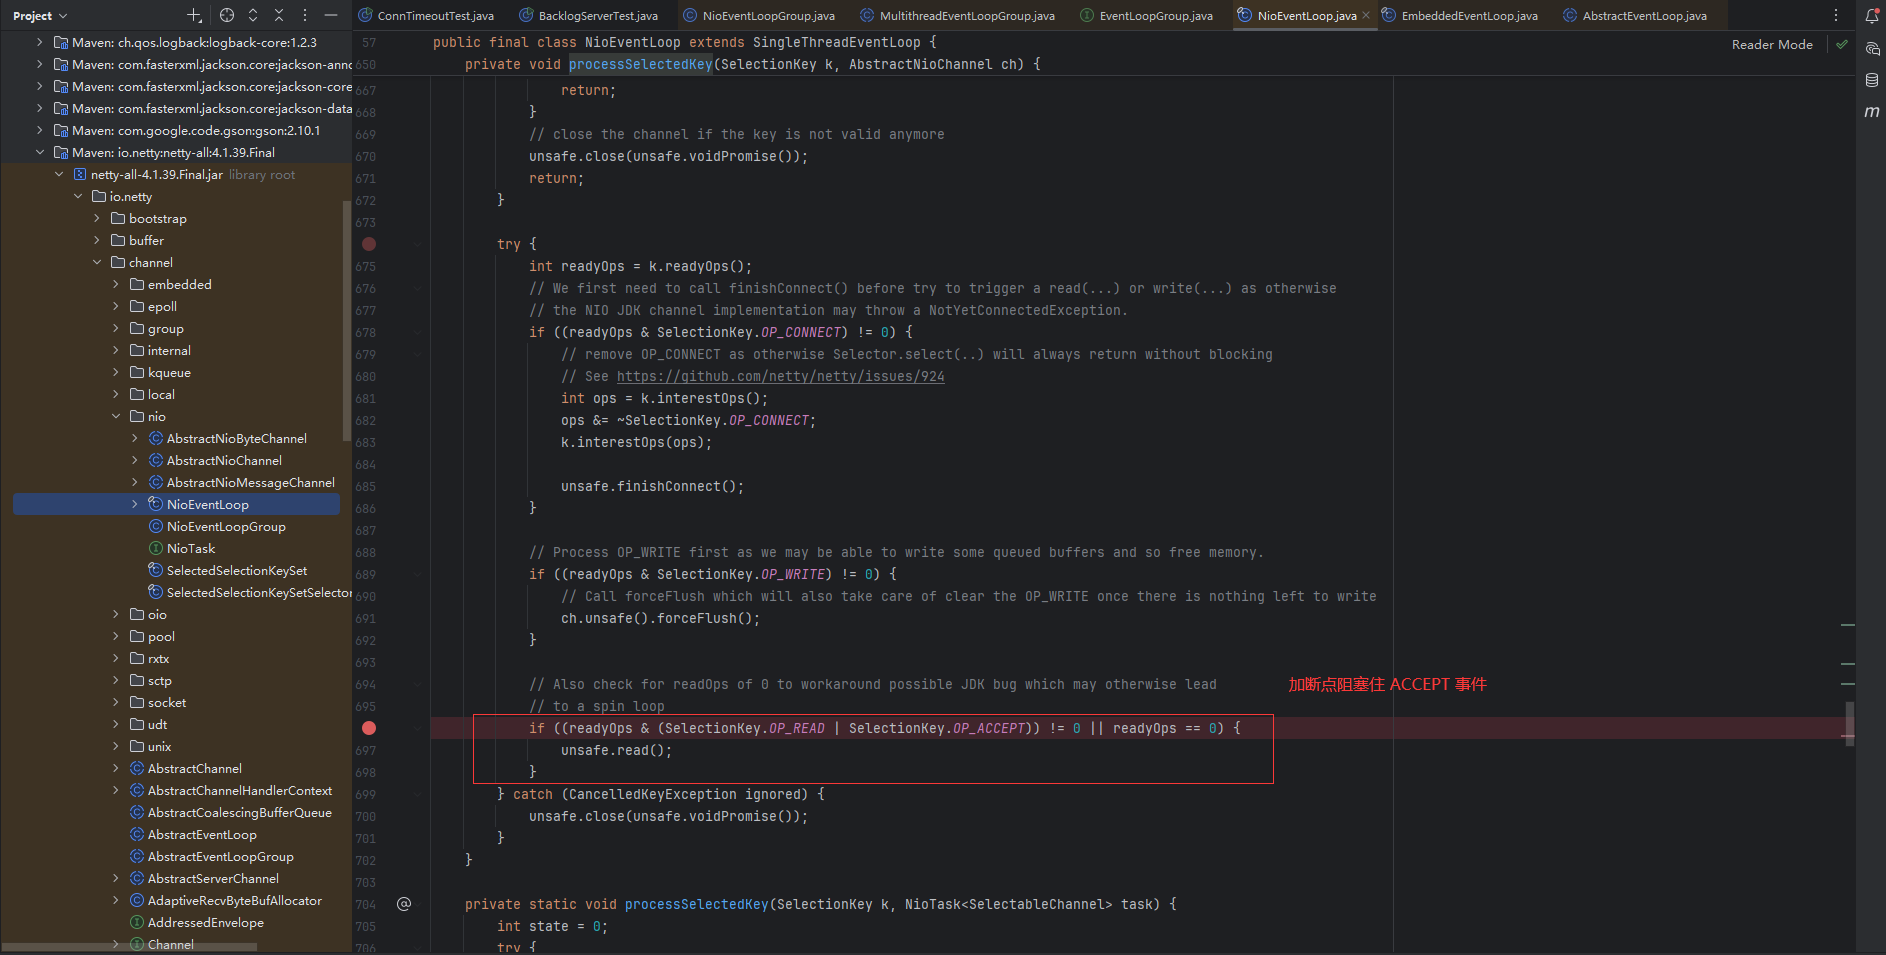Open Project panel options menu

pyautogui.click(x=305, y=15)
